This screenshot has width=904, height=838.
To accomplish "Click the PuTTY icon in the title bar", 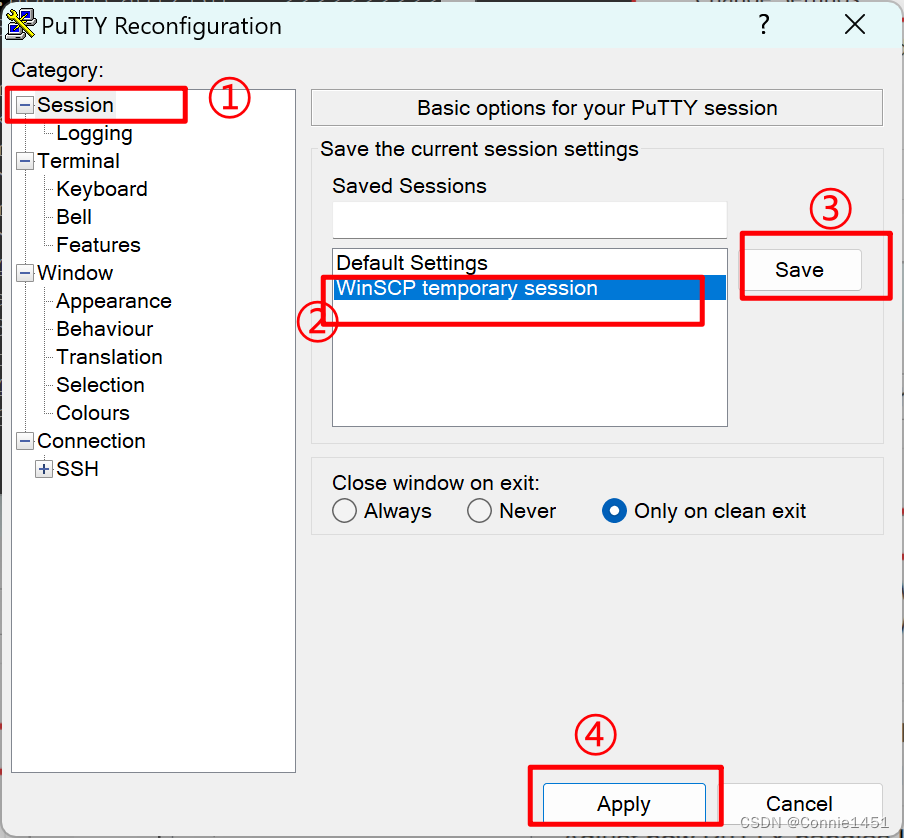I will click(21, 25).
